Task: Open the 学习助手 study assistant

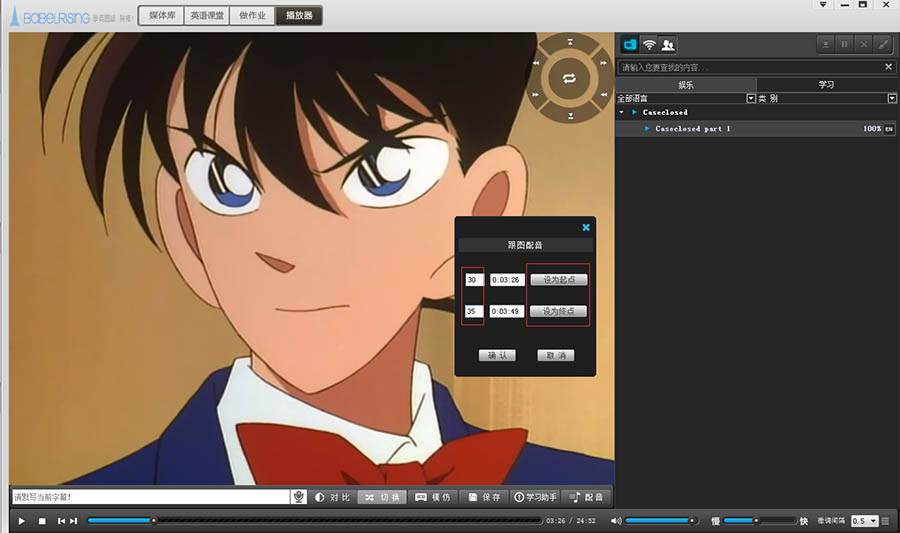Action: tap(535, 497)
